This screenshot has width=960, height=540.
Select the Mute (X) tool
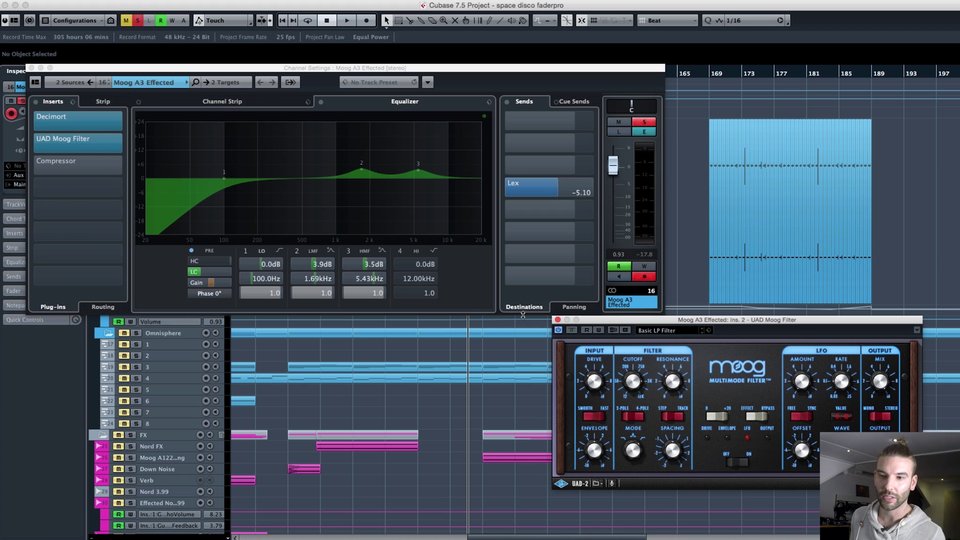click(454, 20)
